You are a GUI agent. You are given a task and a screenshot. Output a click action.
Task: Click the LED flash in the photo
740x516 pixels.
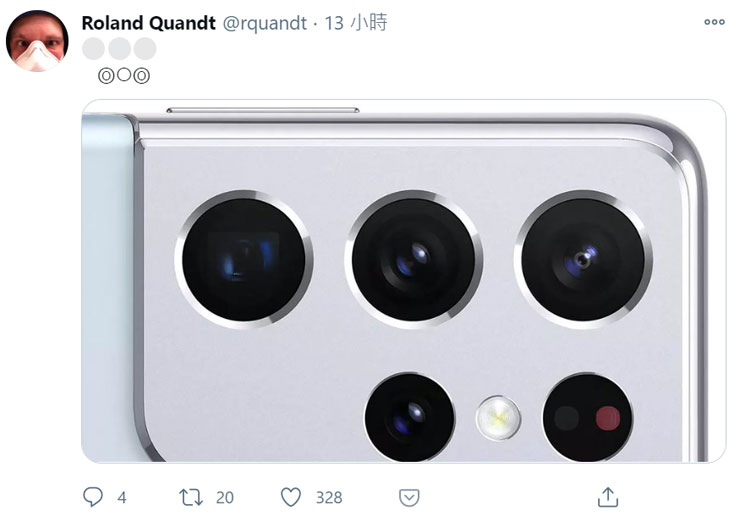pyautogui.click(x=498, y=418)
